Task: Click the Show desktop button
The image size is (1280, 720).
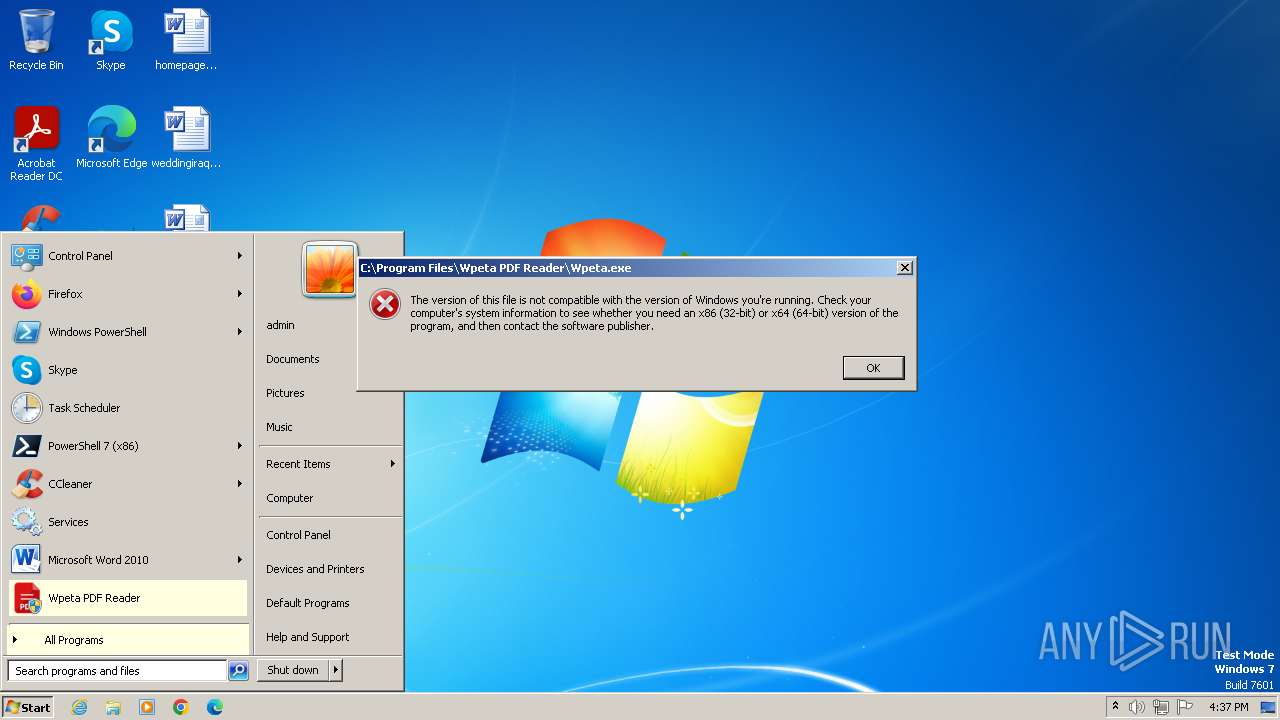Action: pos(1269,707)
